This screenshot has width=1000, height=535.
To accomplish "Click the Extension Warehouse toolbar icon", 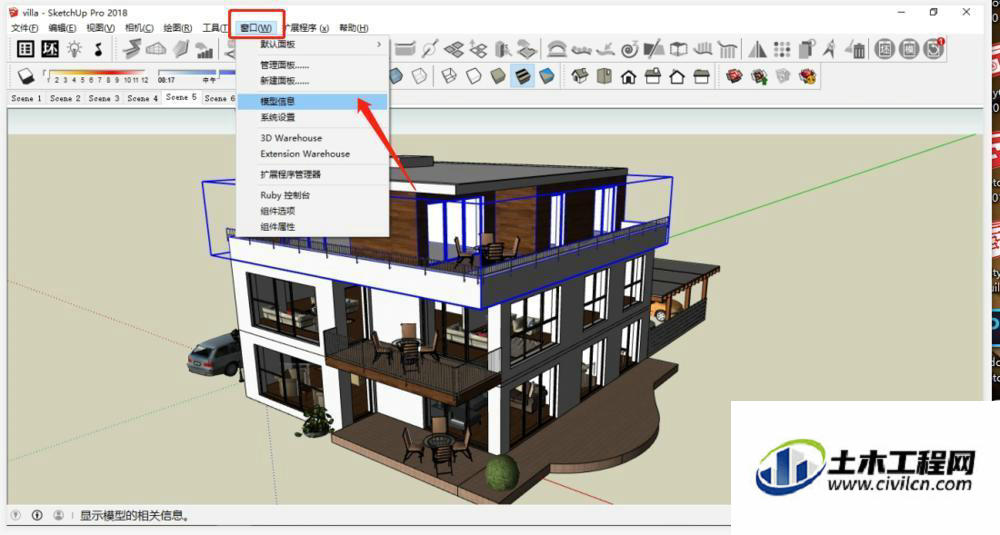I will coord(808,77).
